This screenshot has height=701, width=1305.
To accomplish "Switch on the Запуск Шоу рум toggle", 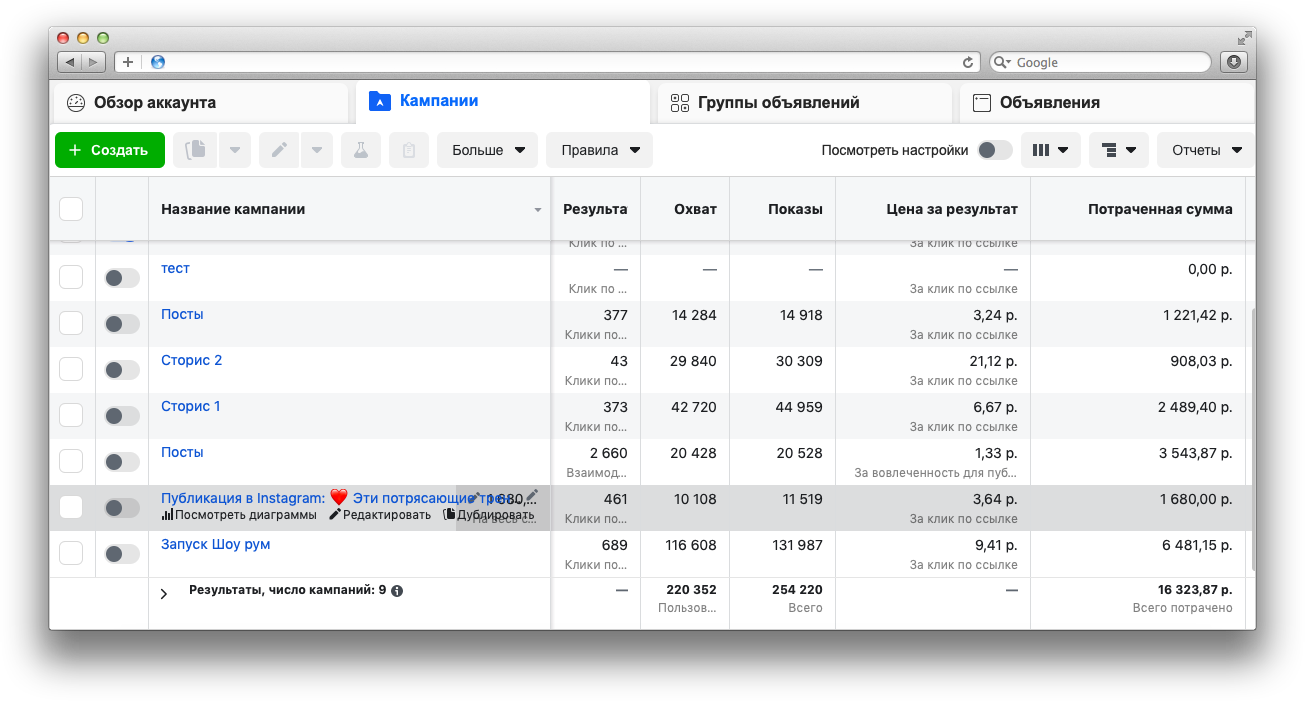I will (x=122, y=554).
